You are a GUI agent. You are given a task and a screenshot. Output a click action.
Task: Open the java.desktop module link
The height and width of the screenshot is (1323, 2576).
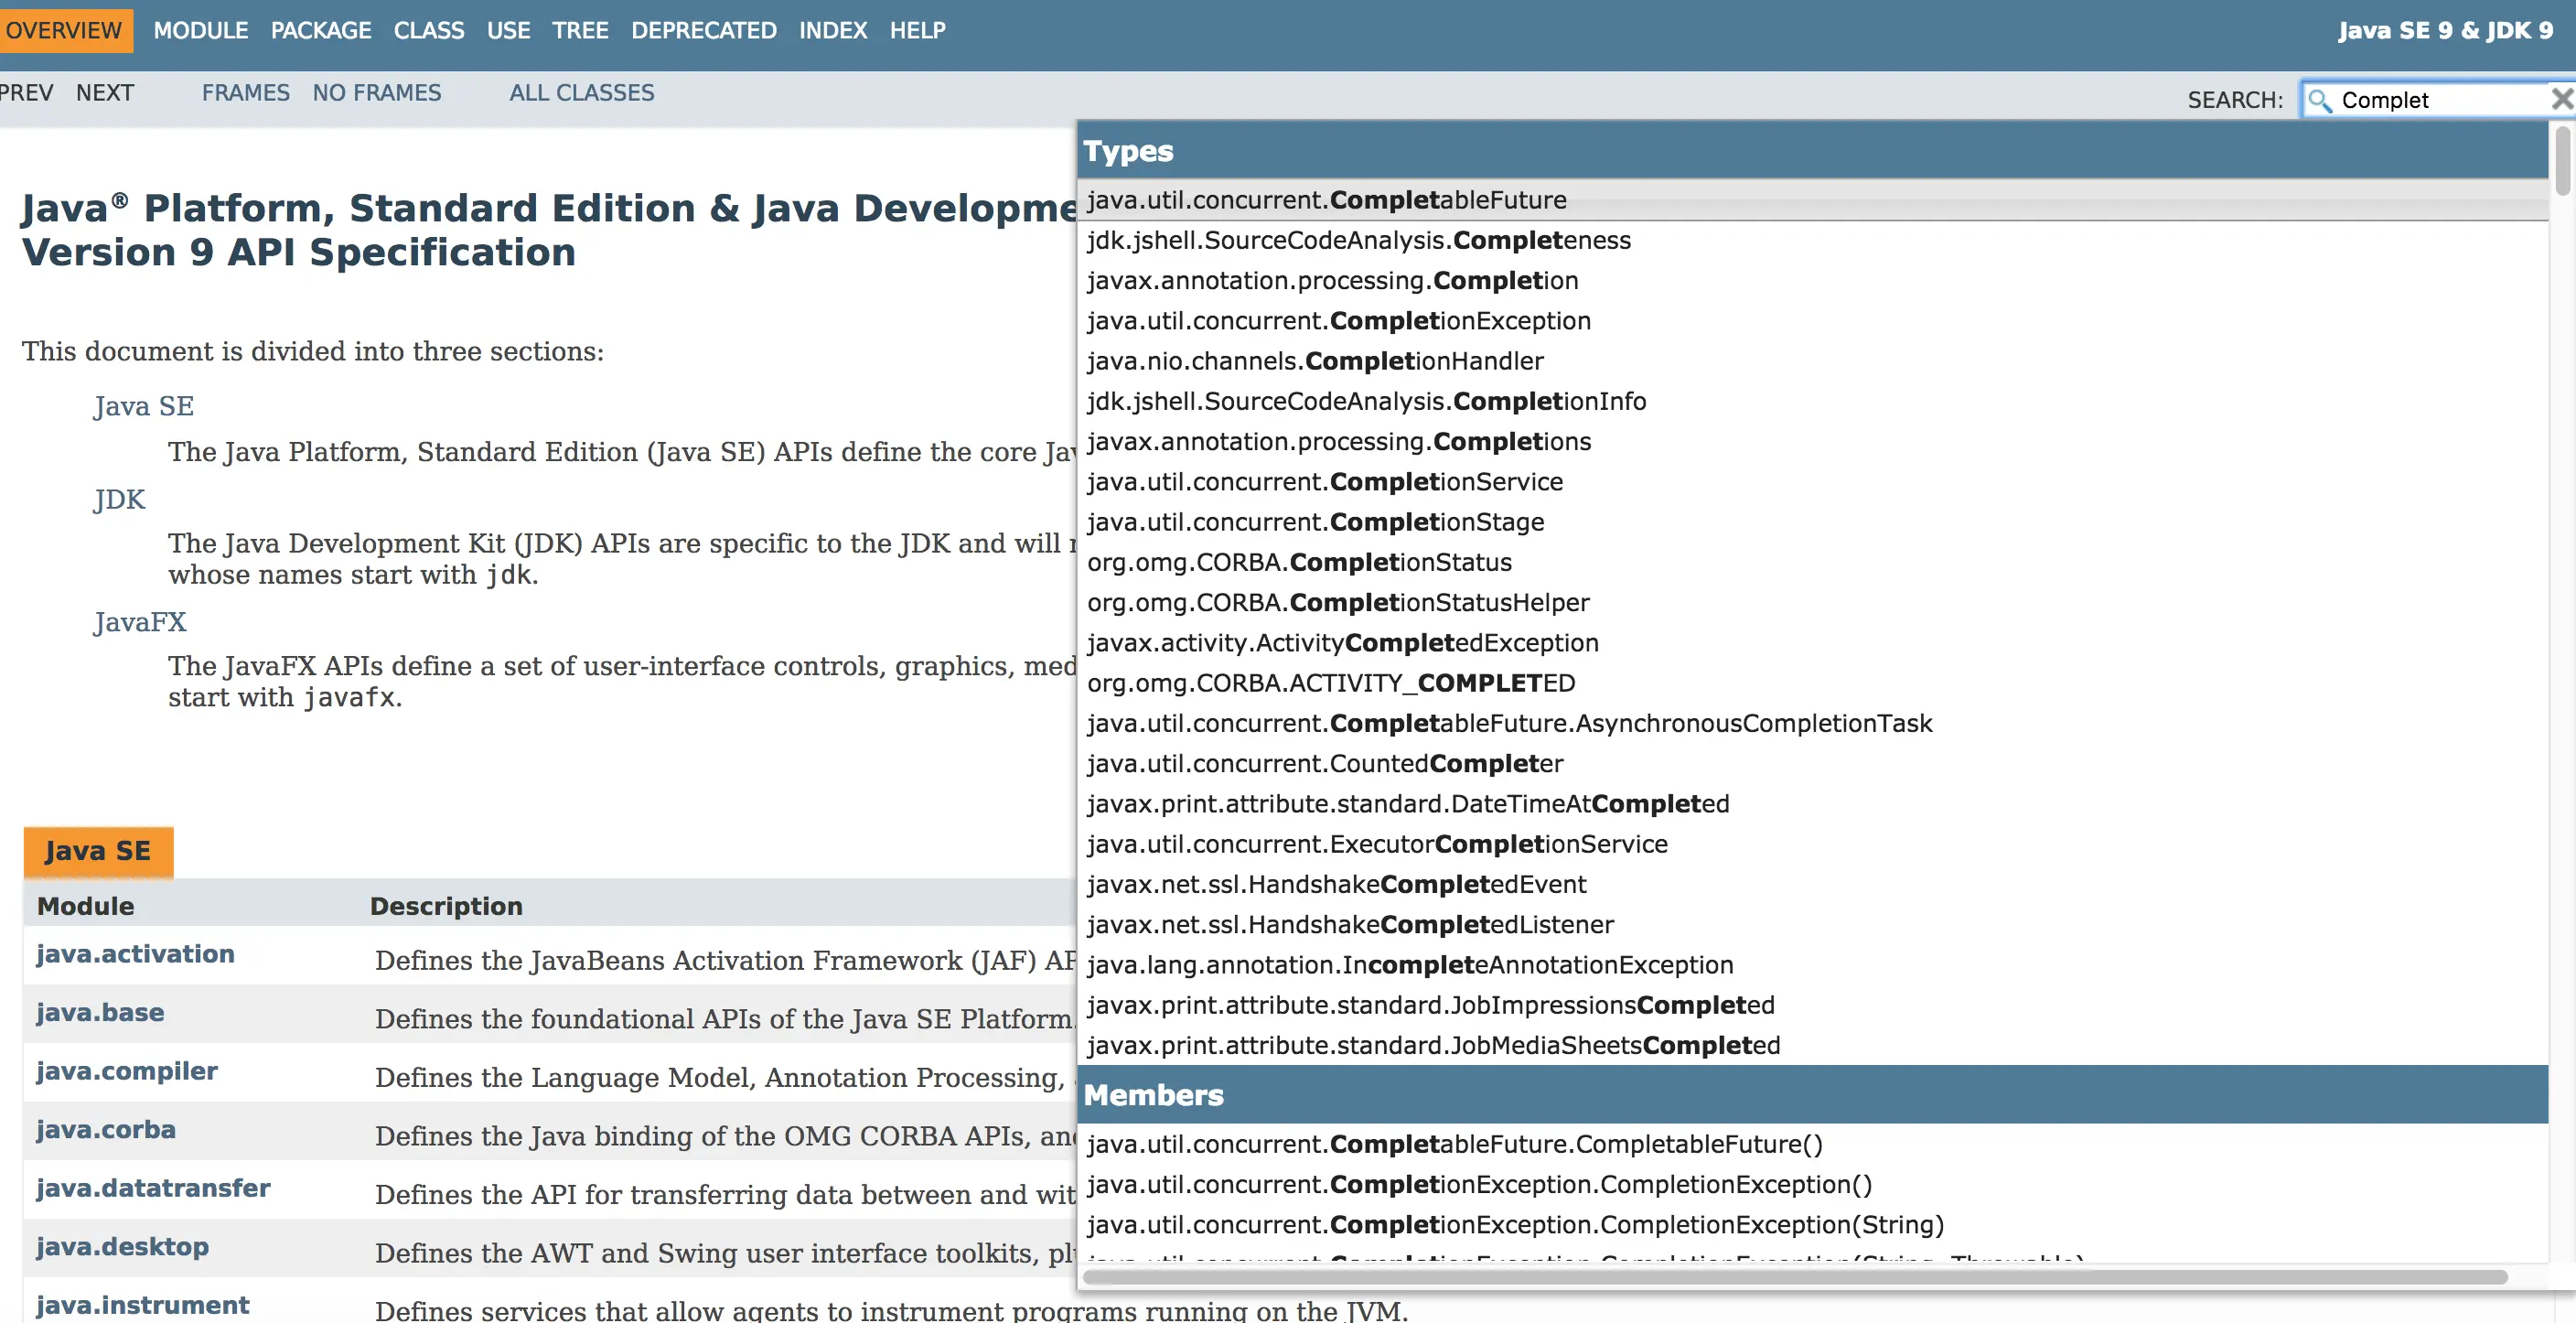(x=122, y=1246)
